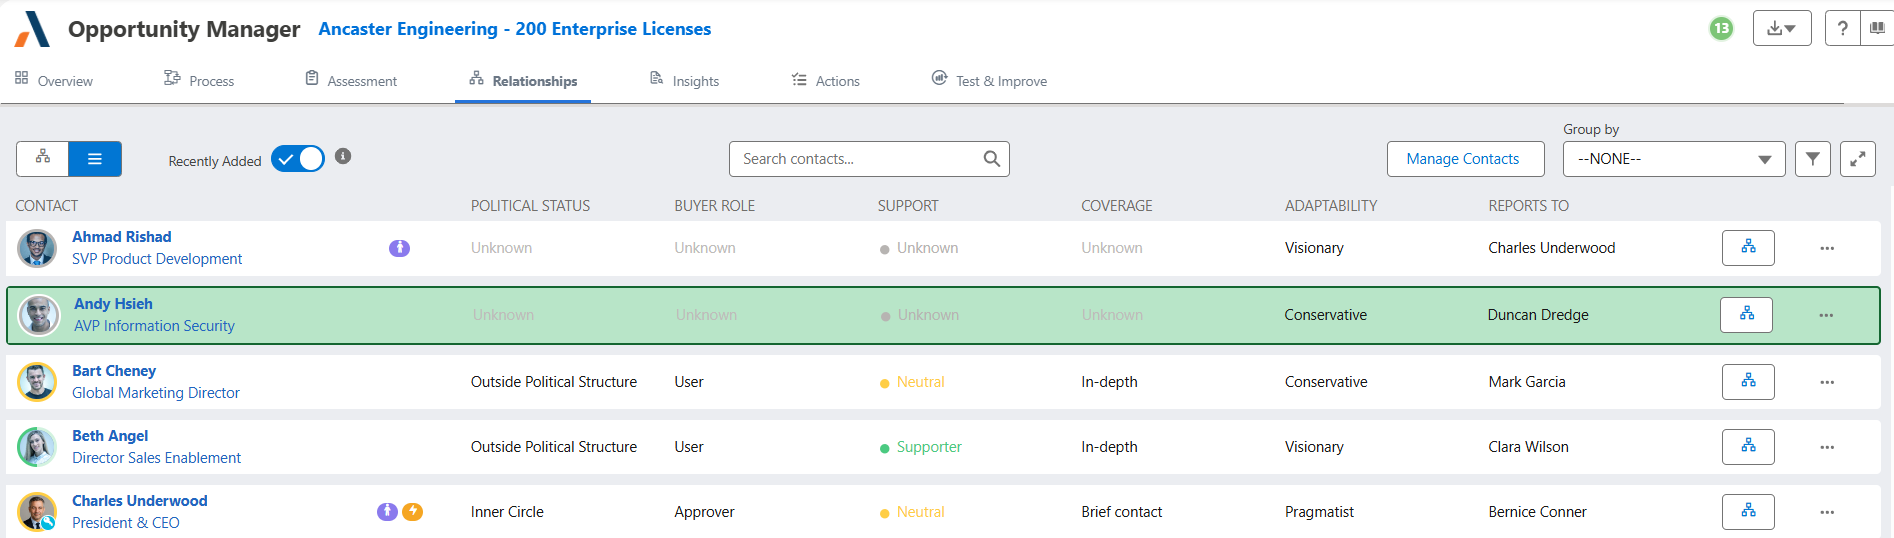Switch to org chart view
1894x538 pixels.
coord(43,158)
